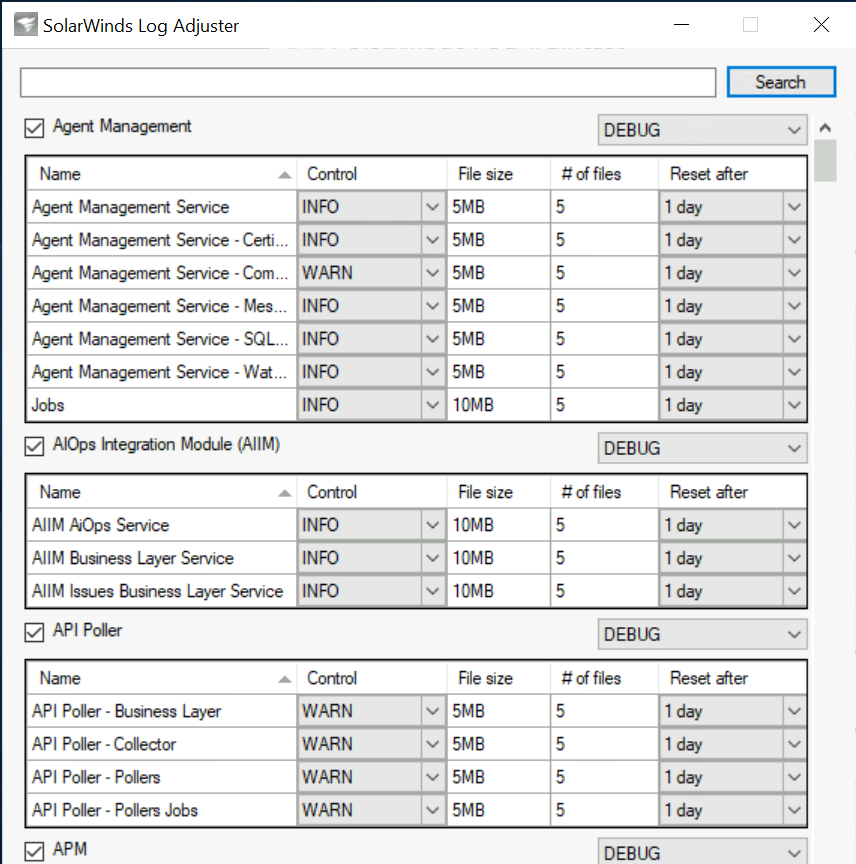Open Reset after dropdown for API Poller - Collector
The image size is (856, 864).
coord(733,744)
